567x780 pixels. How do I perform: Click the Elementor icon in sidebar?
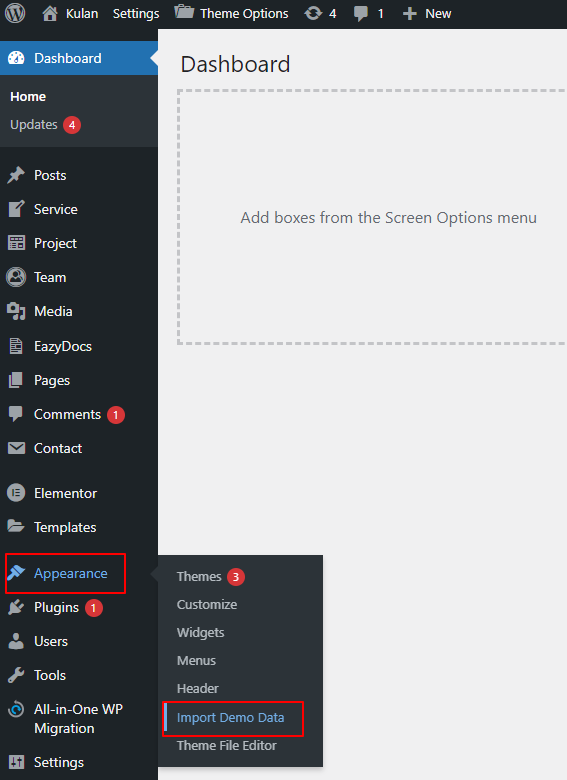pos(16,493)
